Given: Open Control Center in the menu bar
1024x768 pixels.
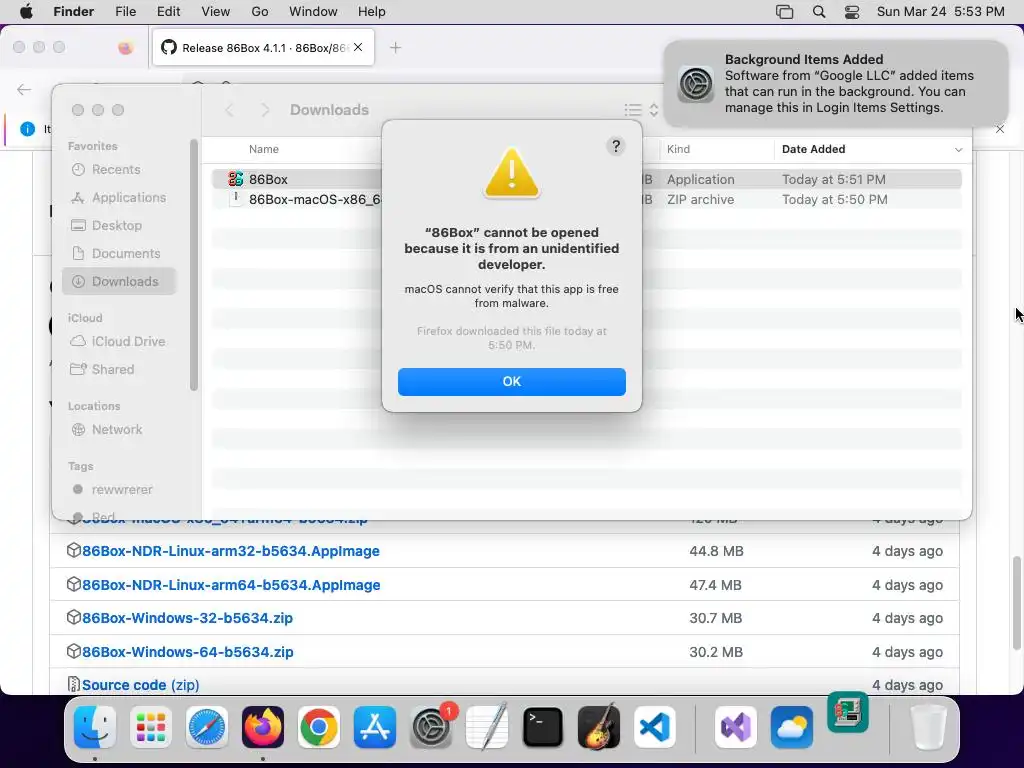Looking at the screenshot, I should point(852,12).
